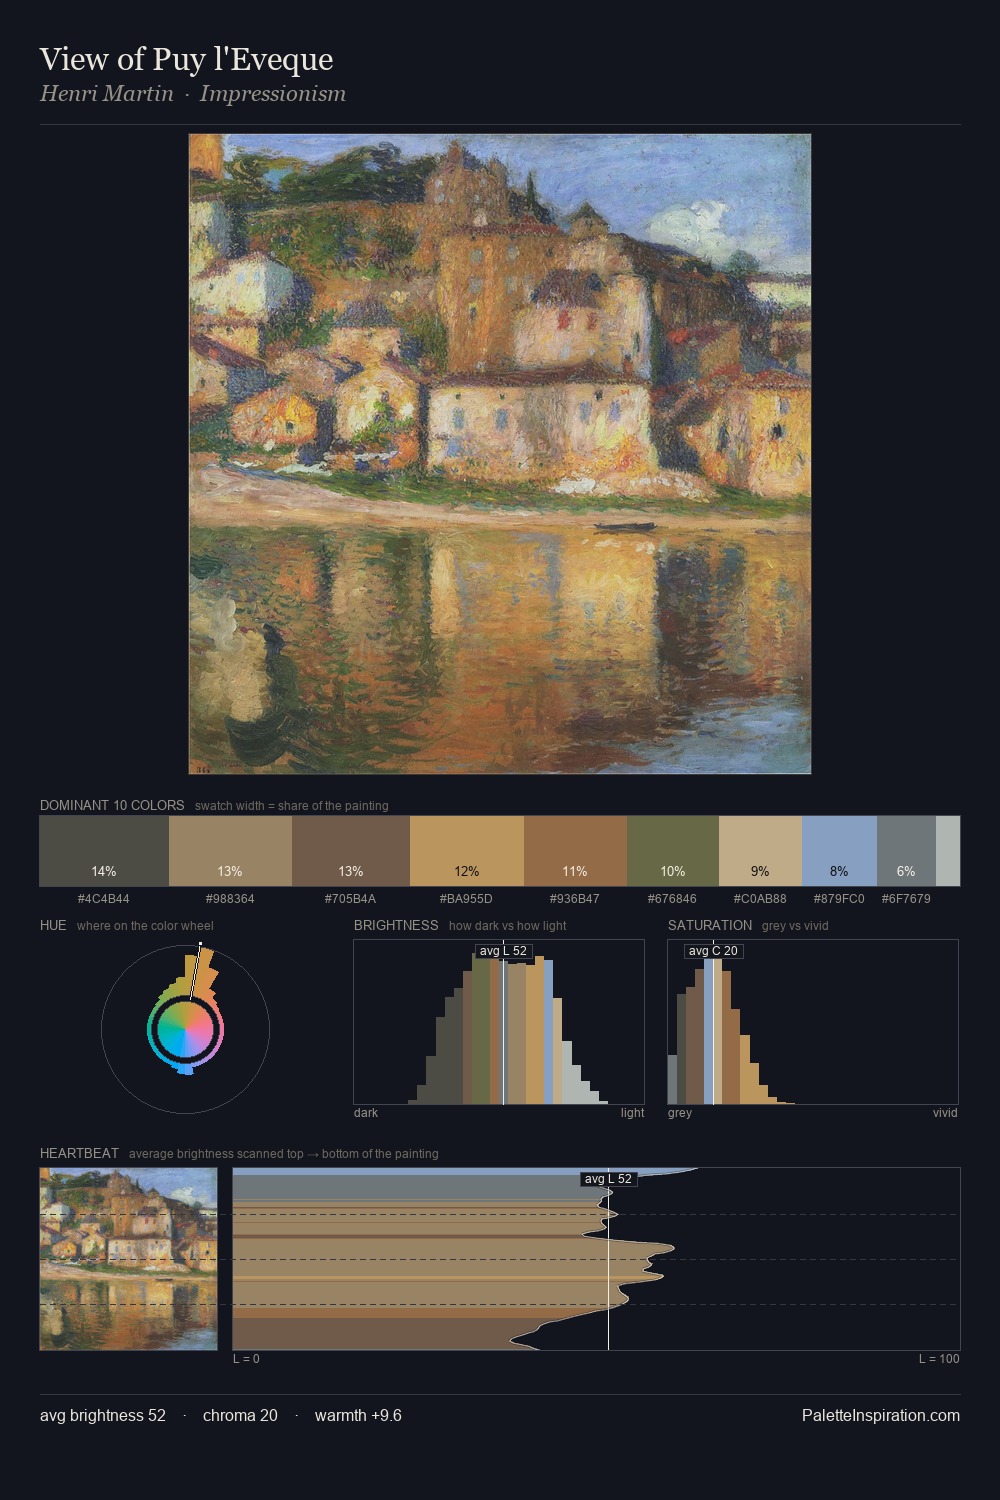Click the hex label #676846

(x=673, y=899)
